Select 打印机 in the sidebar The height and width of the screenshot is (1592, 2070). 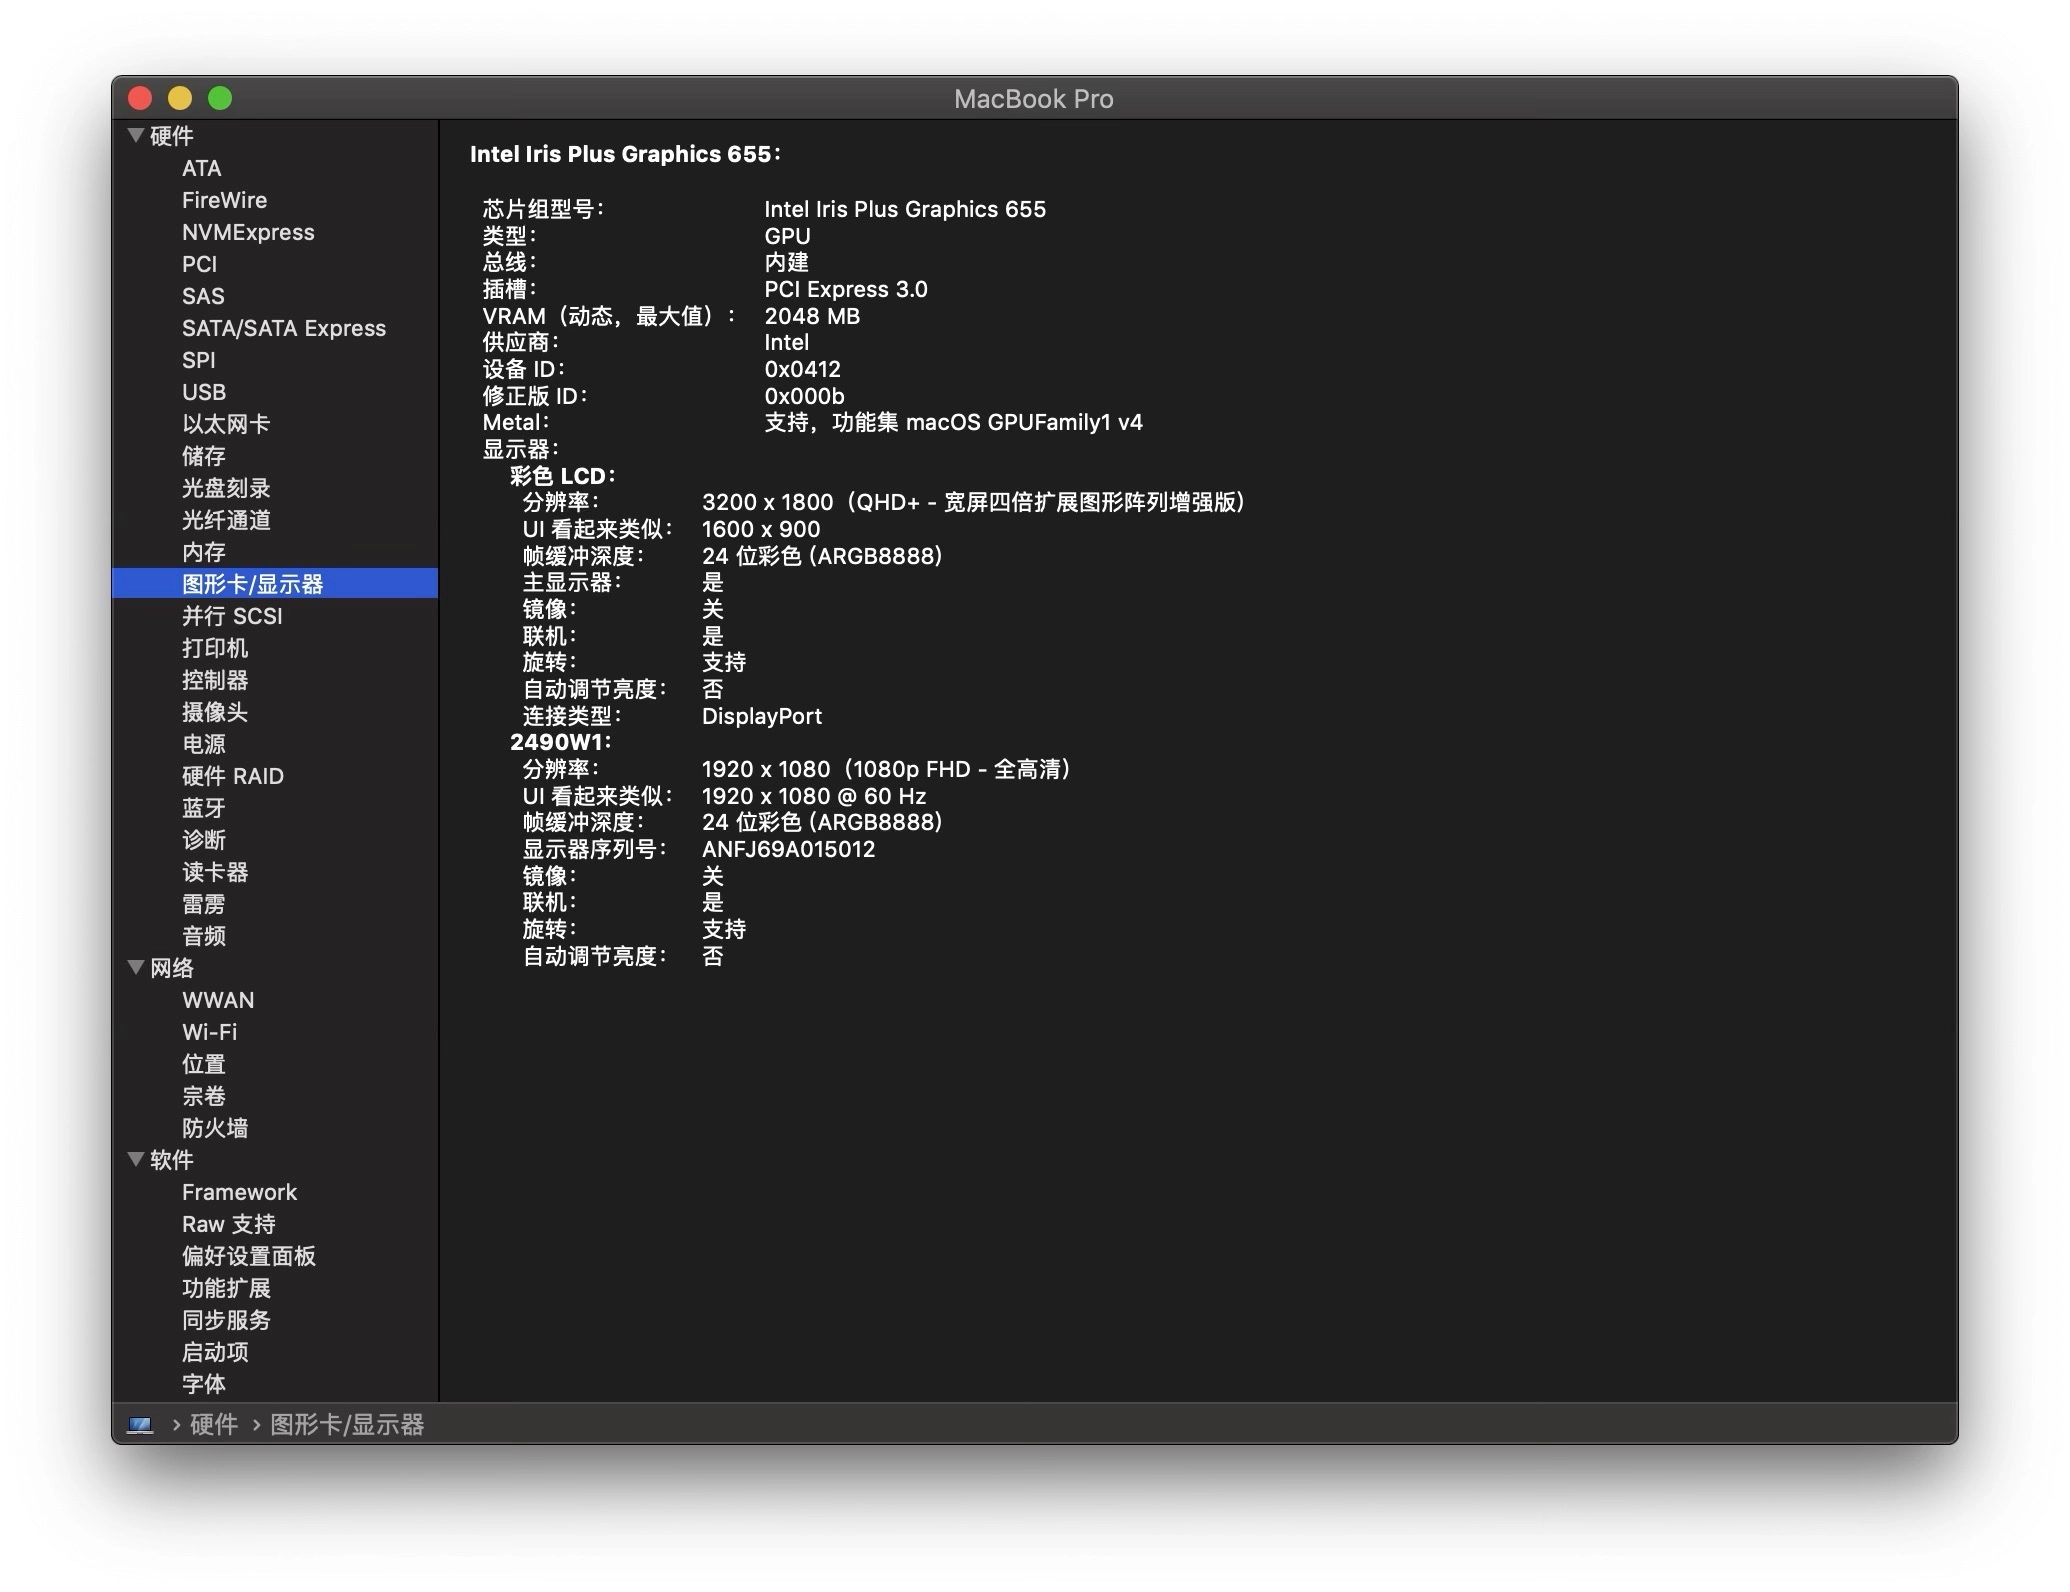[215, 648]
